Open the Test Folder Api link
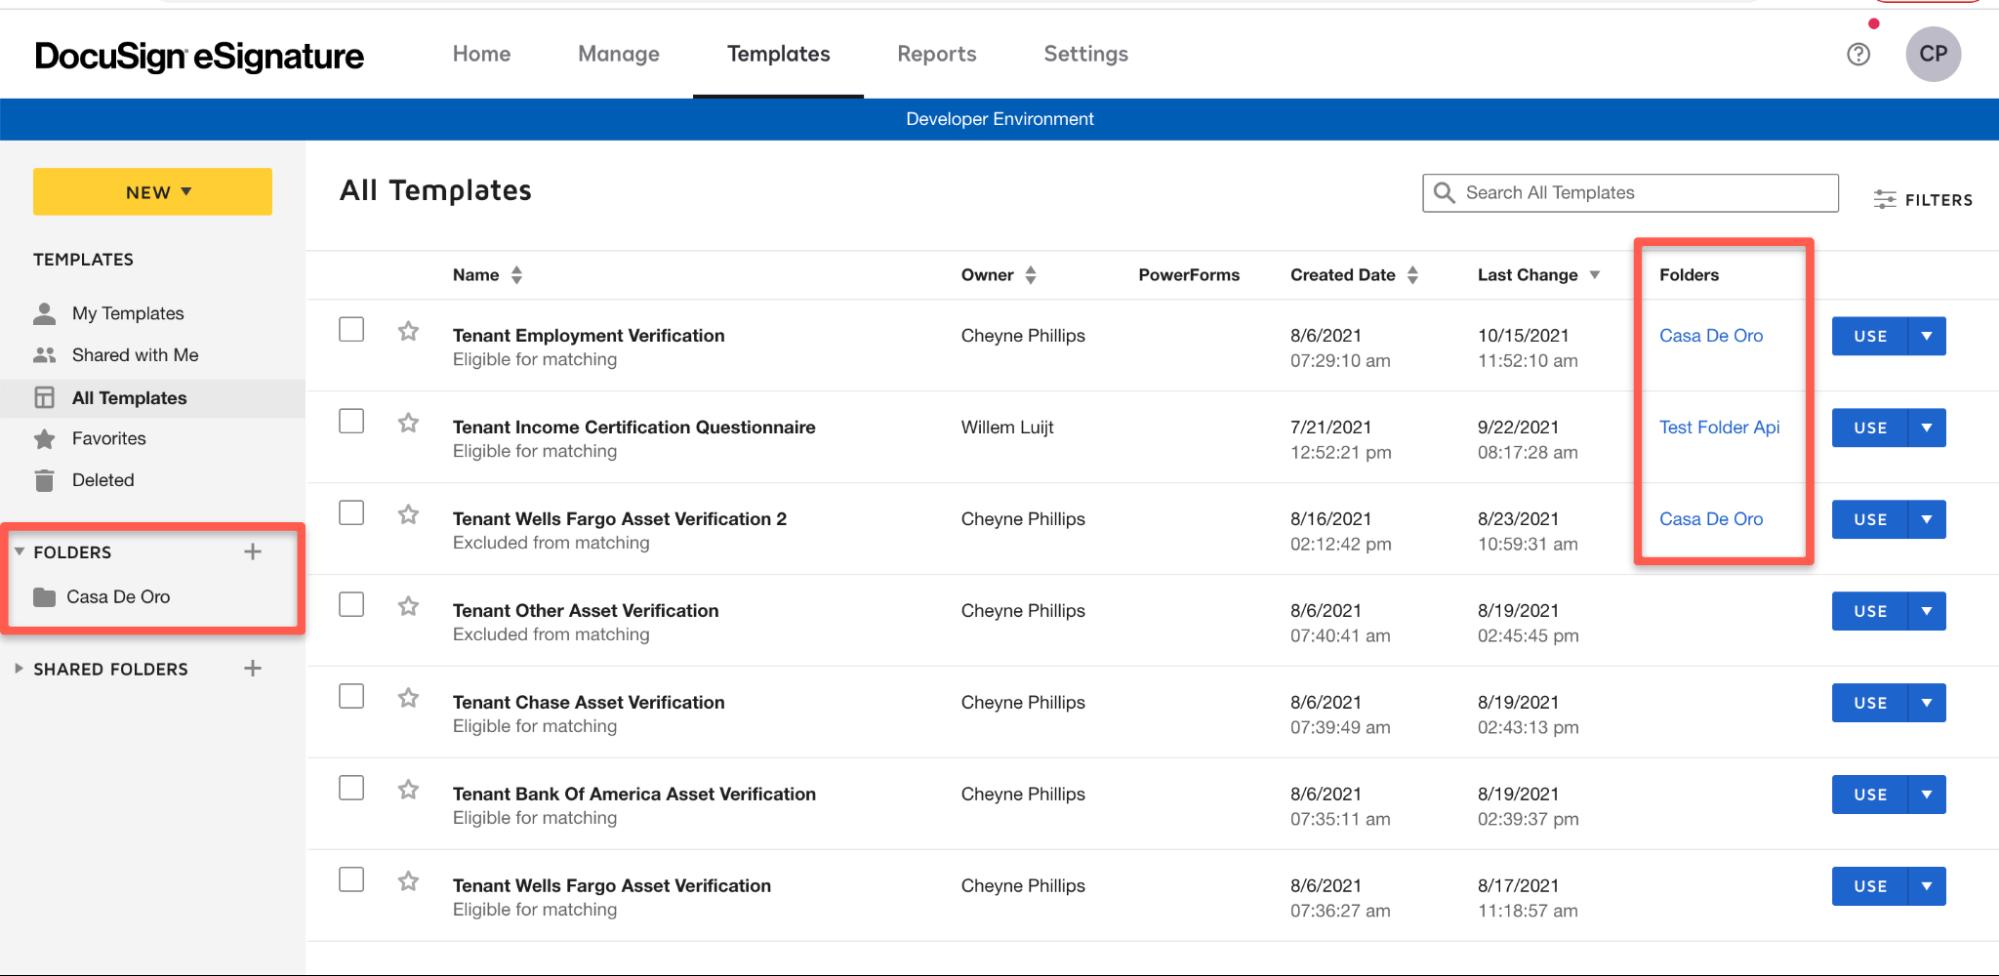The image size is (1999, 976). point(1719,427)
